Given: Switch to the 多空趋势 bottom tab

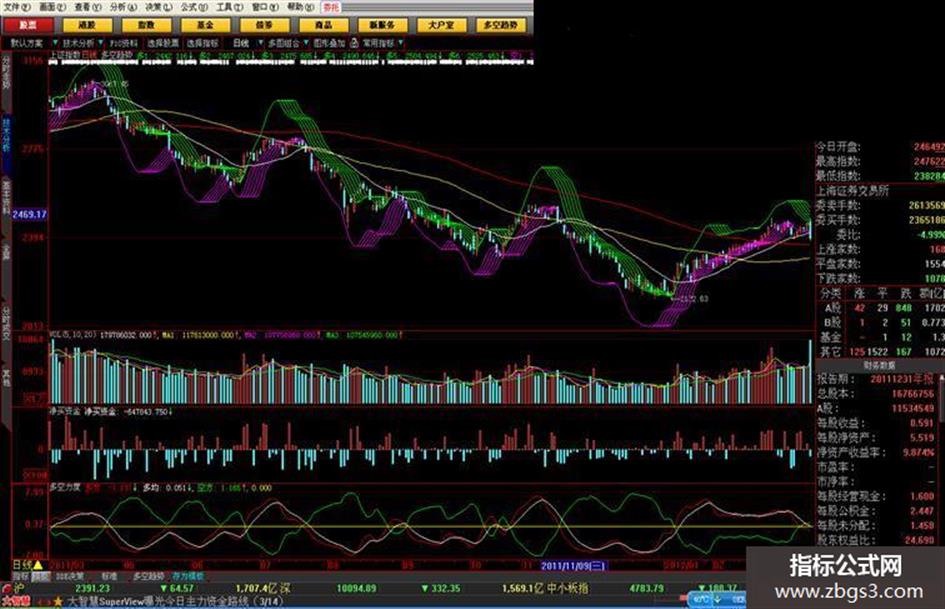Looking at the screenshot, I should [148, 576].
